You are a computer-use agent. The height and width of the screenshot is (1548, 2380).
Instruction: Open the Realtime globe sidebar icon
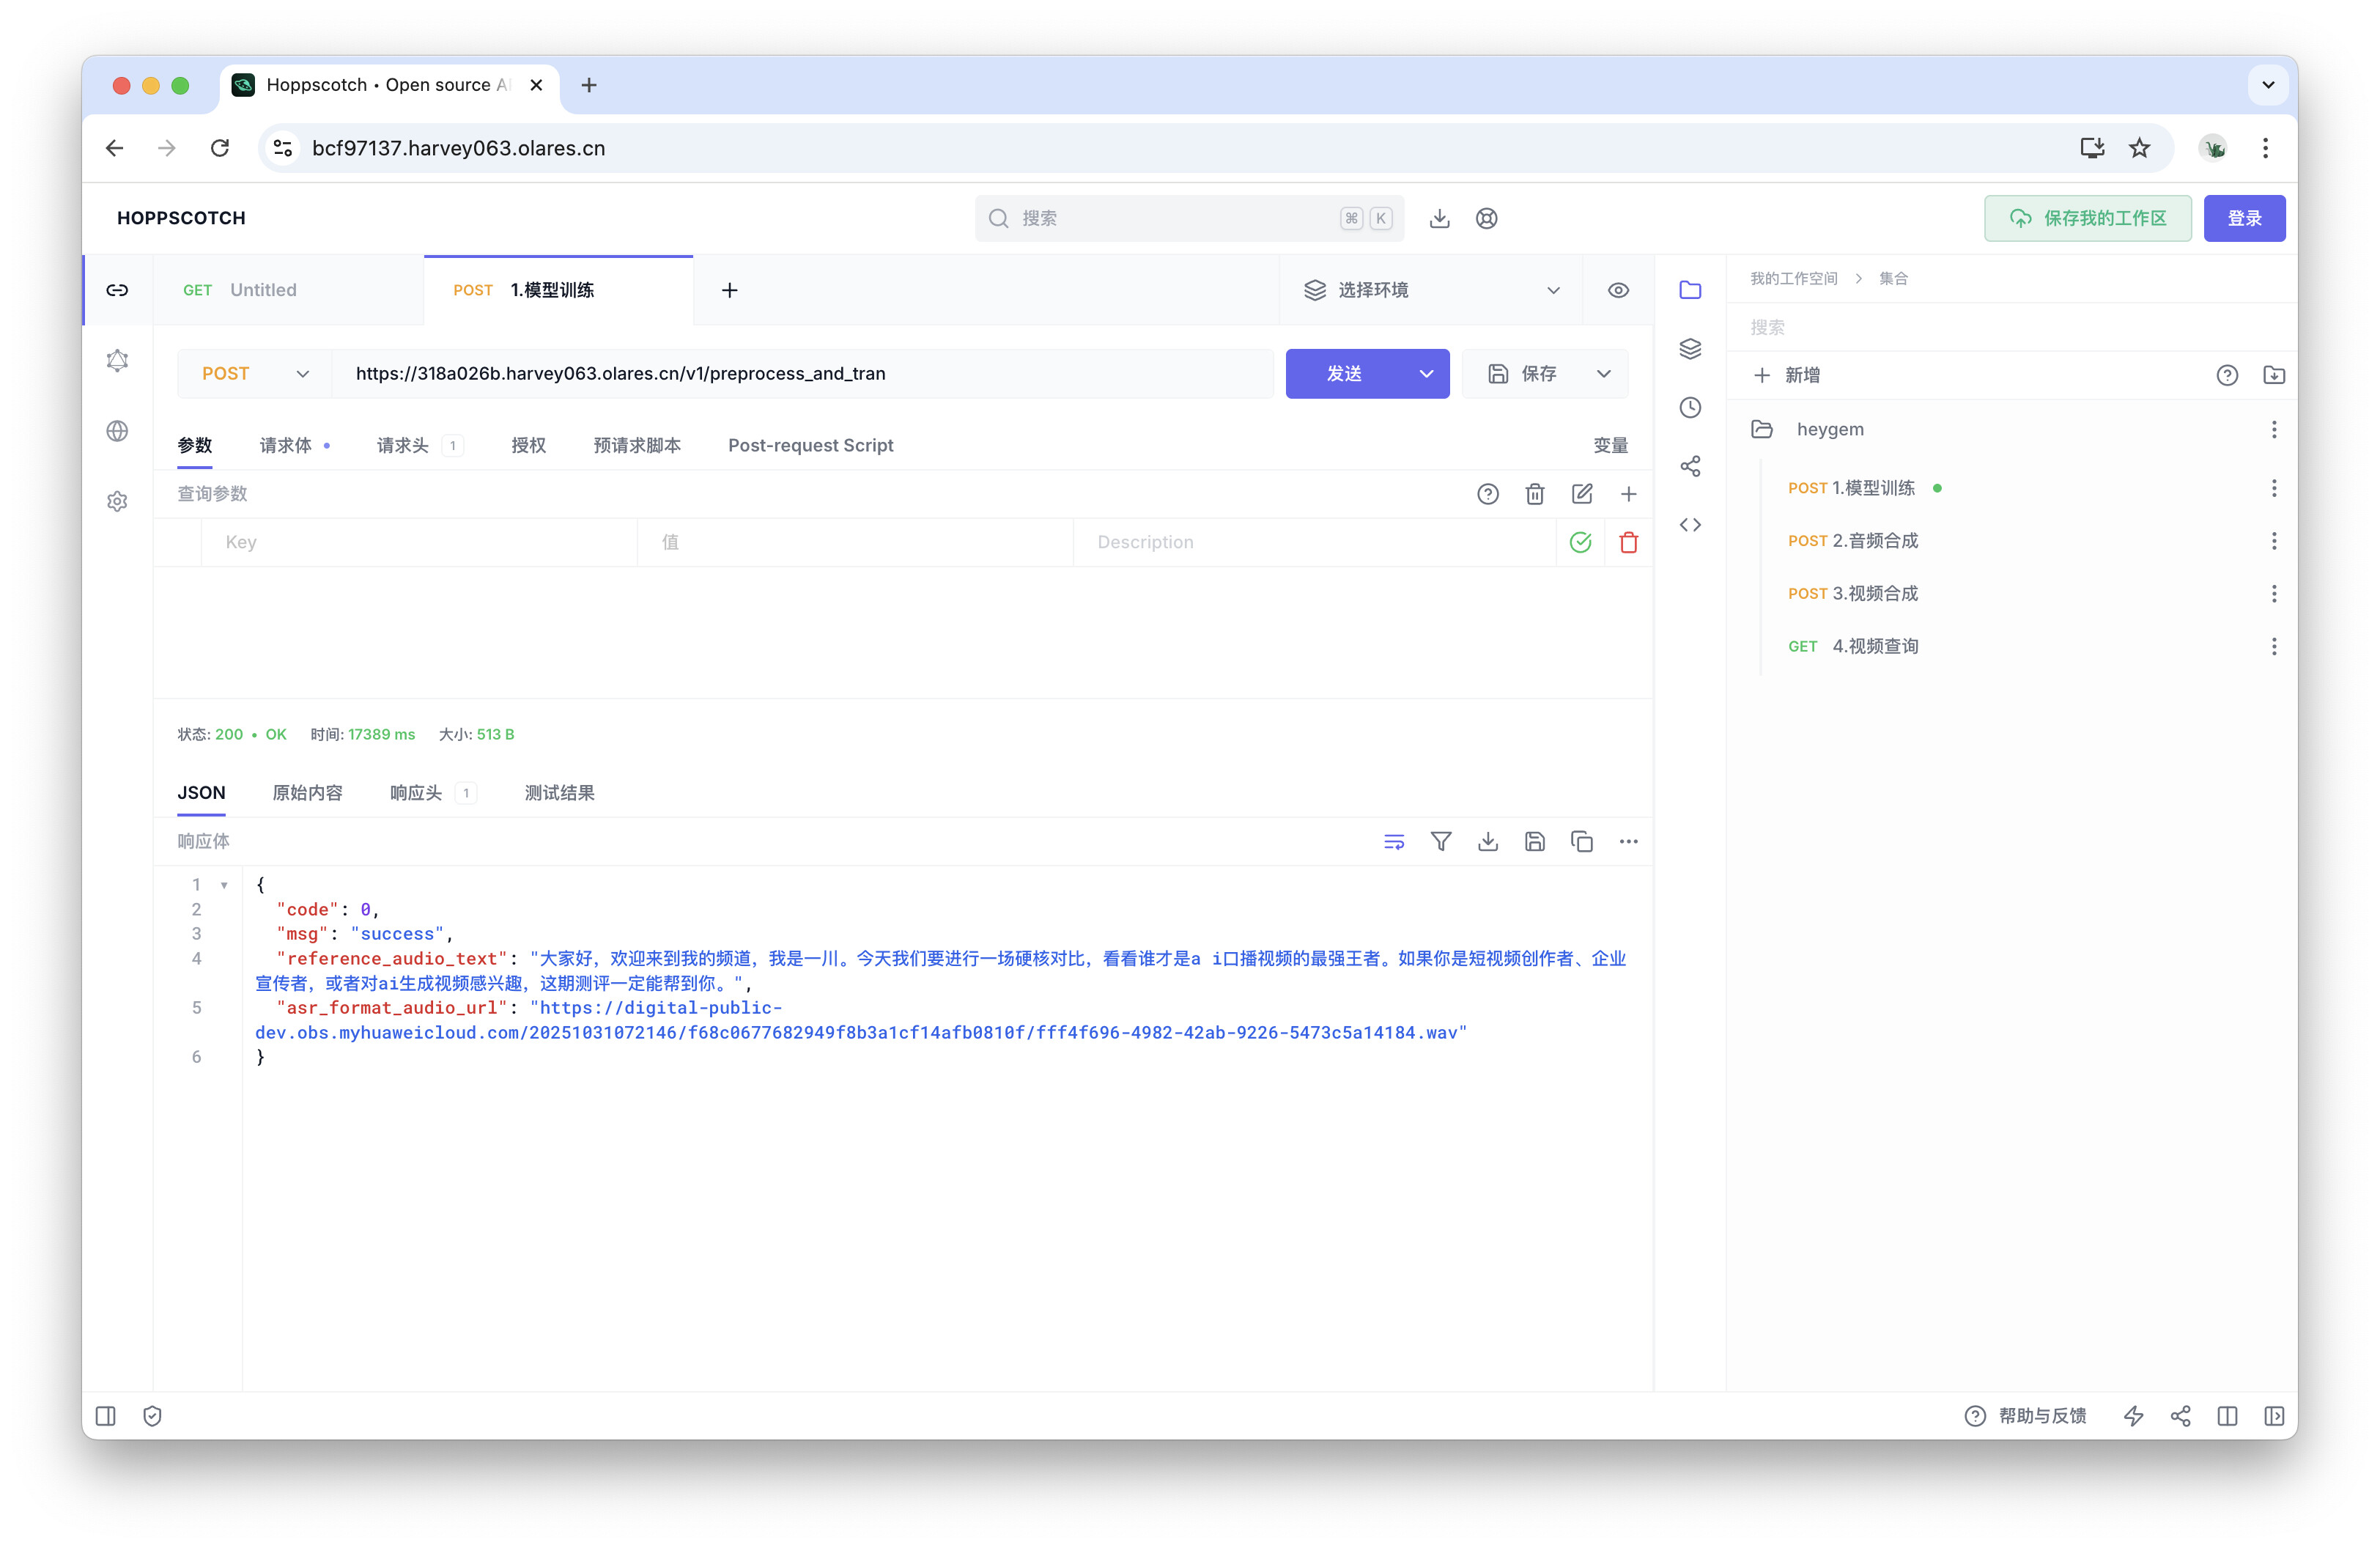117,431
